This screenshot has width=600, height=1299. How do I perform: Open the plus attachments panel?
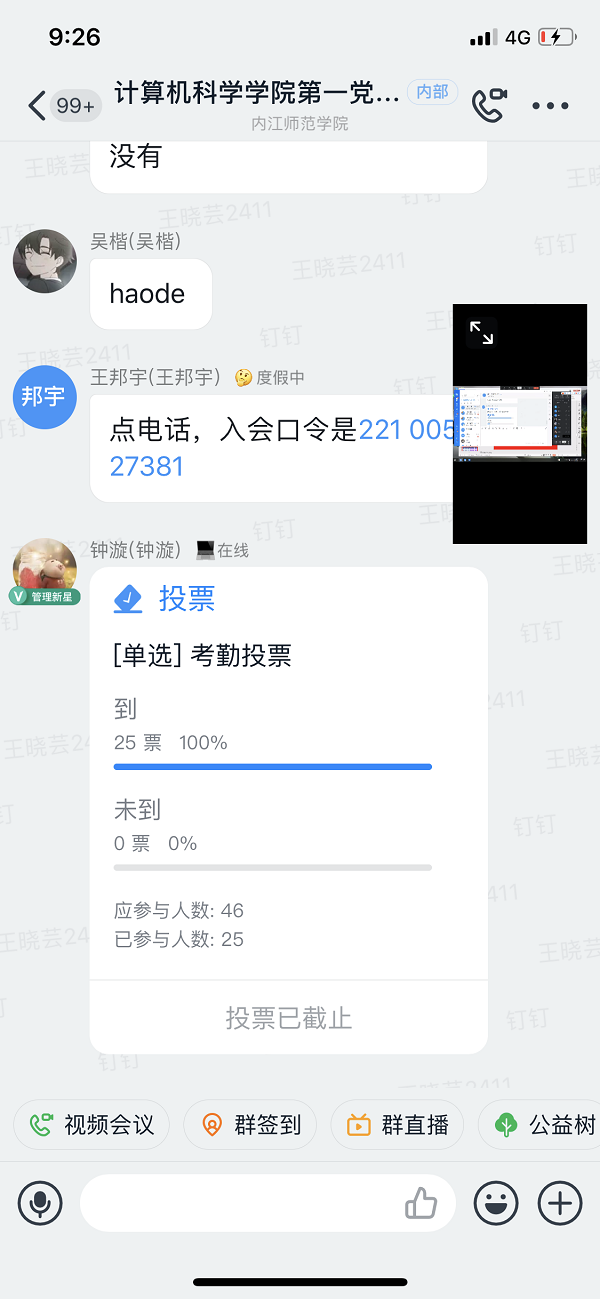click(560, 1202)
